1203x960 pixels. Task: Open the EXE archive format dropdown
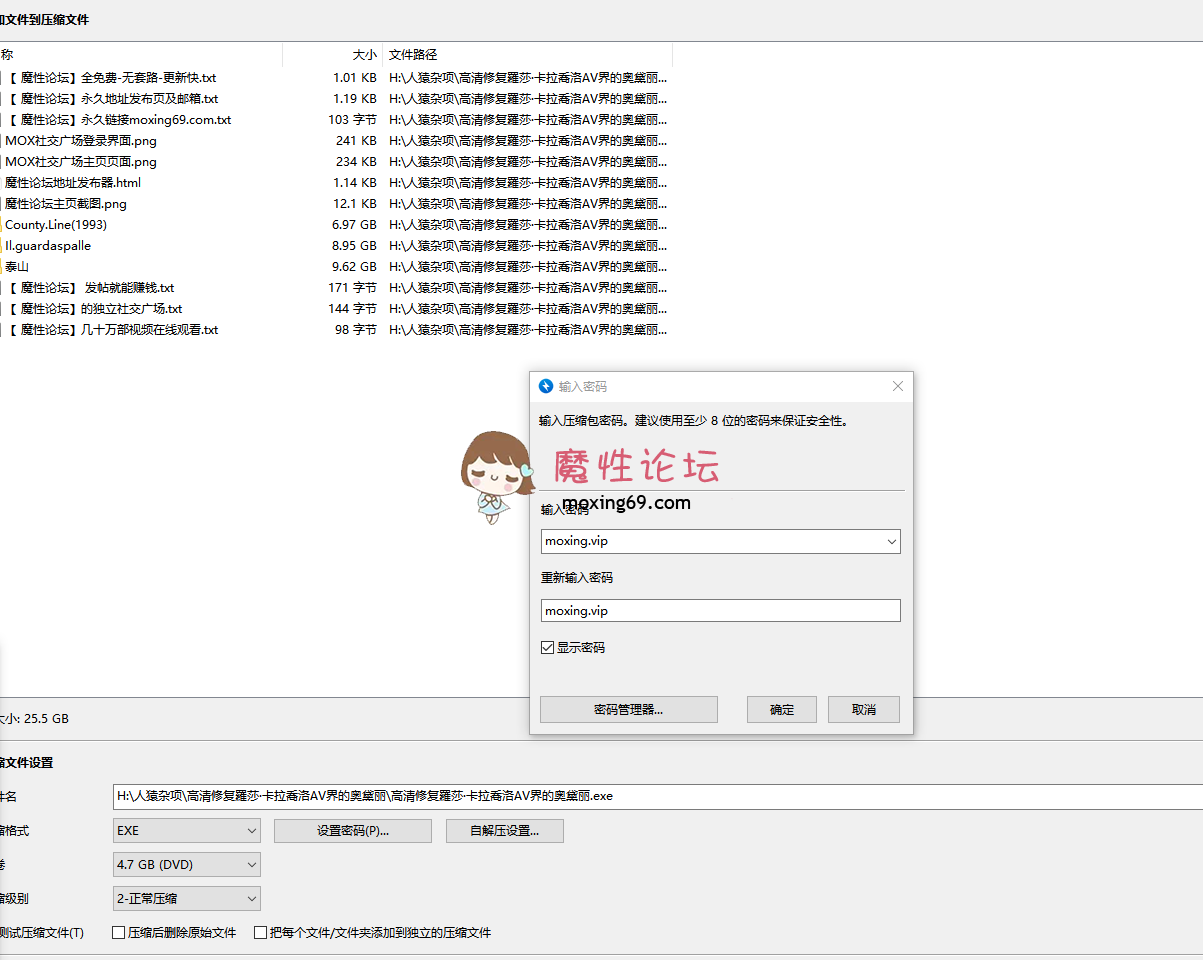point(186,831)
